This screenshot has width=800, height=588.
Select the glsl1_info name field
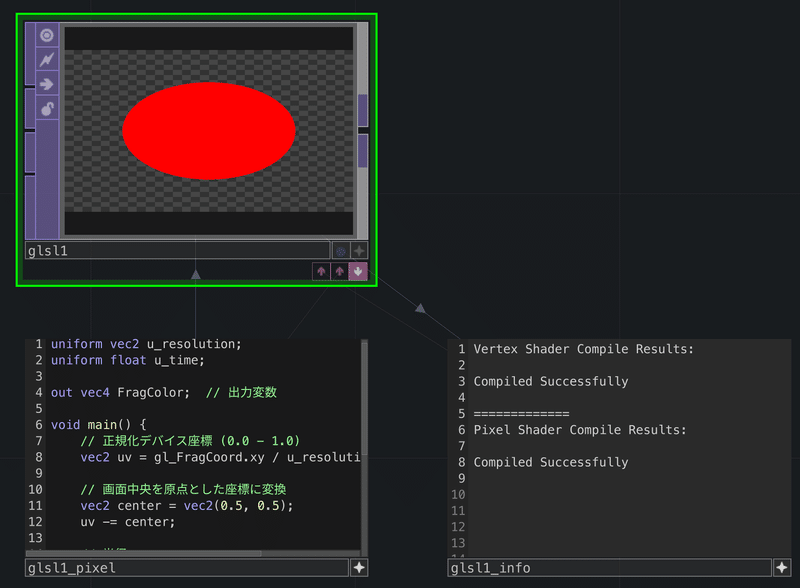609,568
